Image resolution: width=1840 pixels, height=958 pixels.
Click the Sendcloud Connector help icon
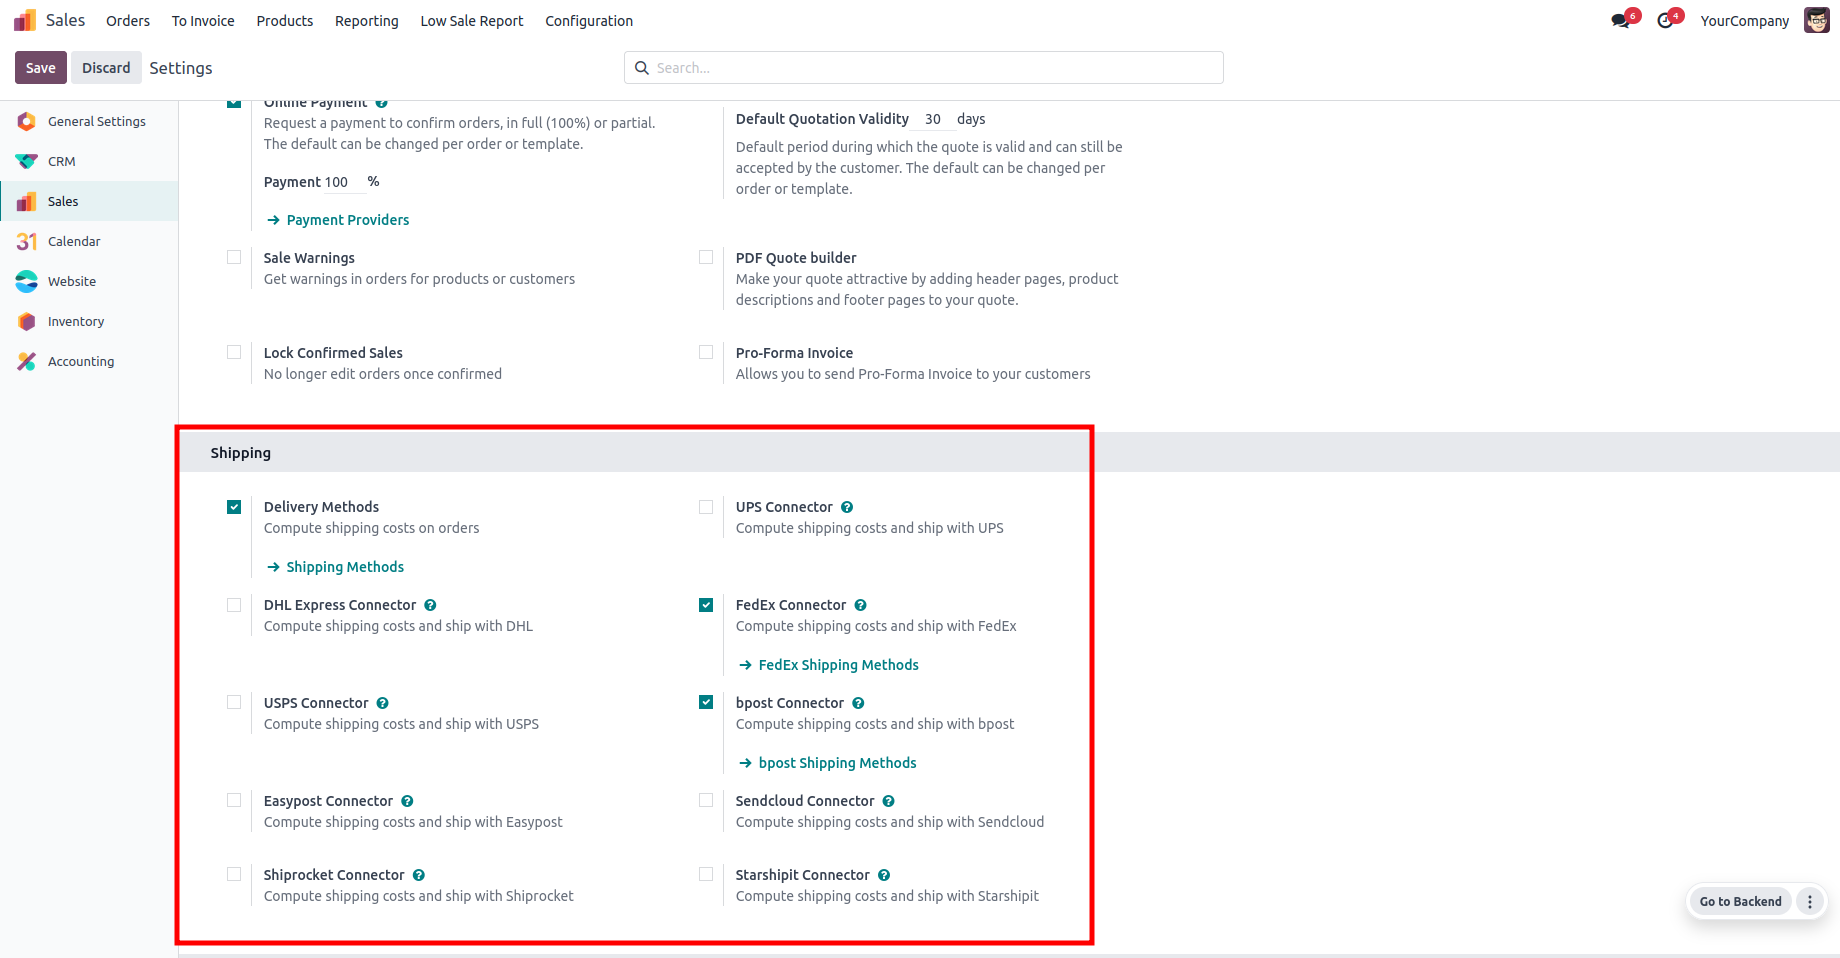tap(889, 801)
